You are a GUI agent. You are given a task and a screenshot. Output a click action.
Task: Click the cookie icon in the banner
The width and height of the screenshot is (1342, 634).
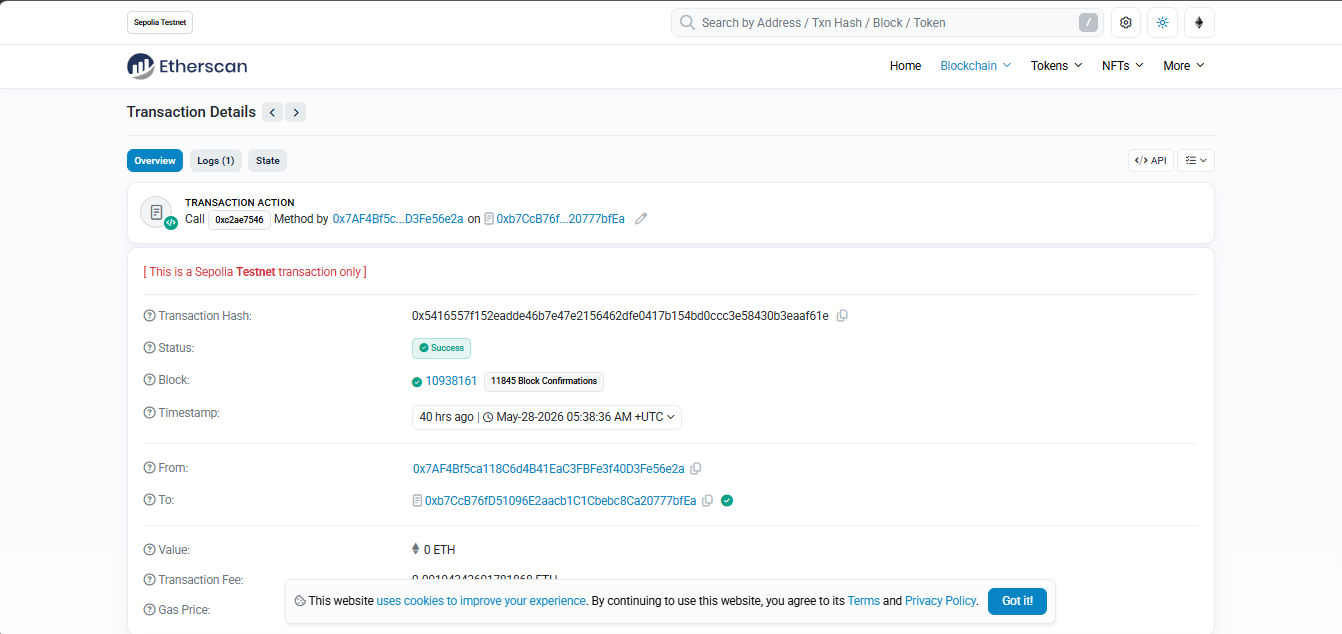[x=299, y=601]
